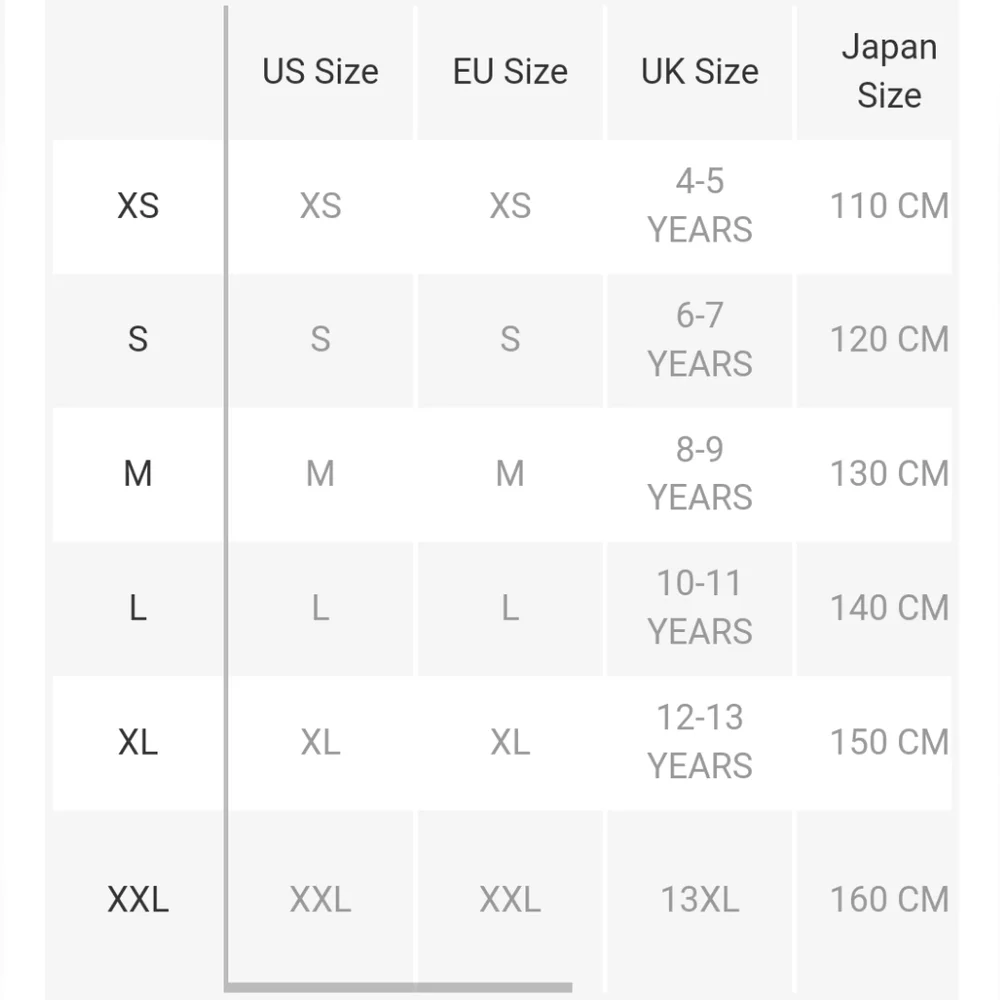
Task: Click the horizontal scrollbar below the table
Action: pos(399,988)
